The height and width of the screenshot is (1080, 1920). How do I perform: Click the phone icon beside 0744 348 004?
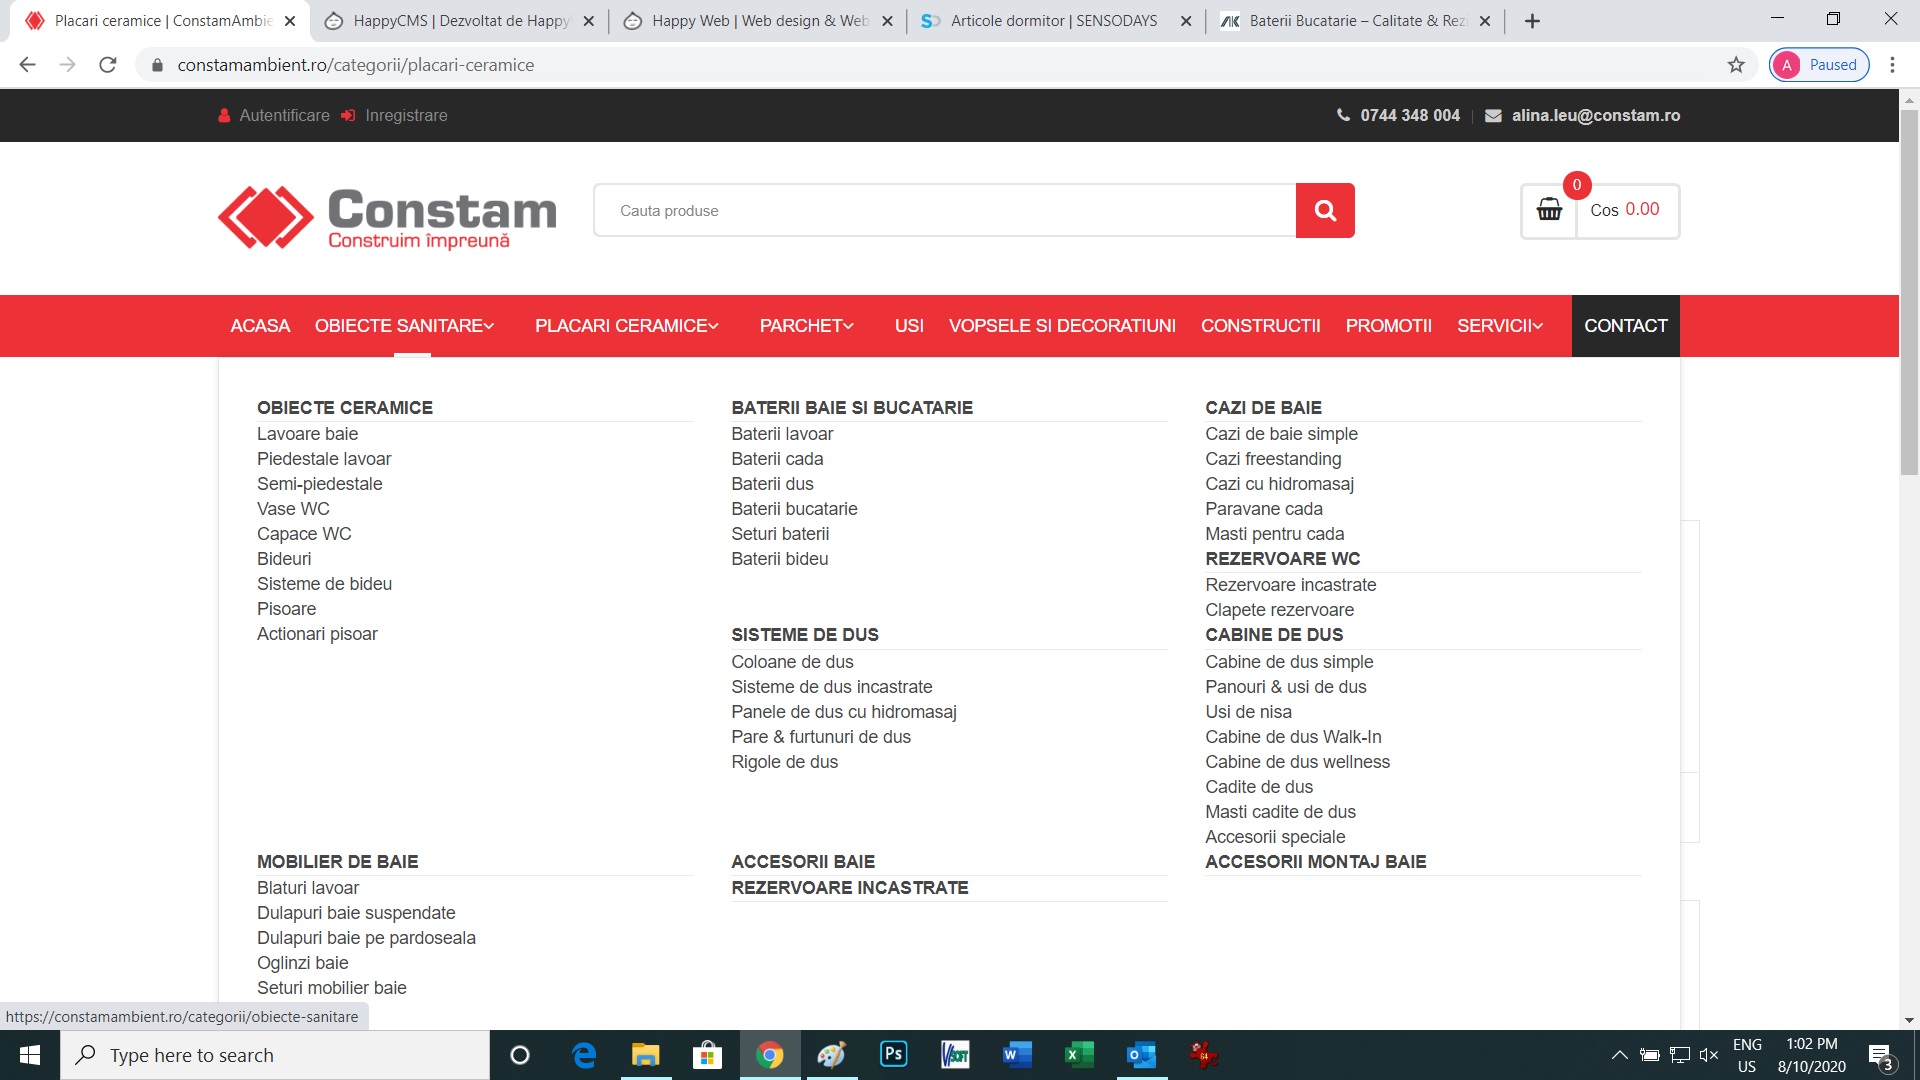(x=1343, y=115)
